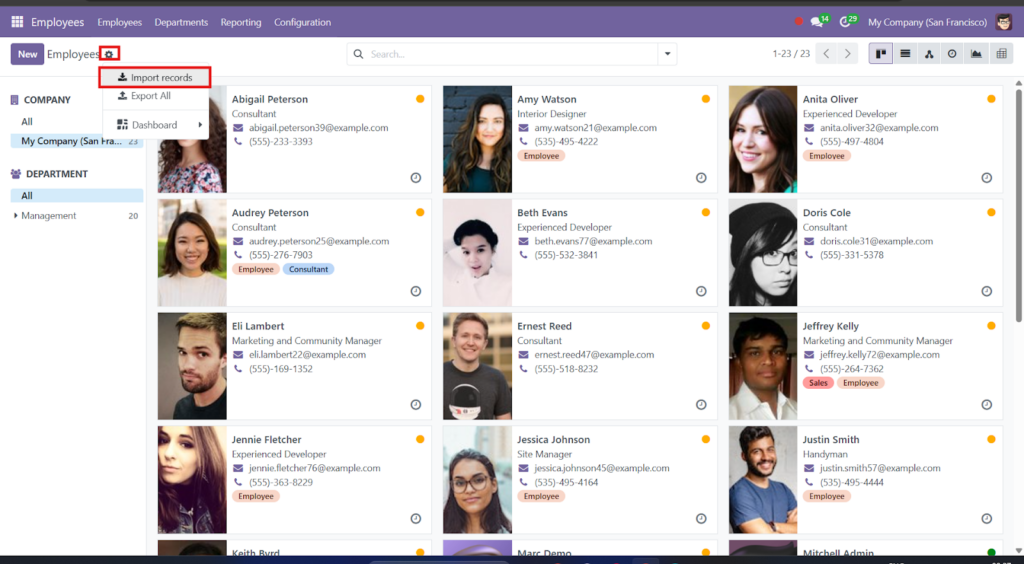Switch to List view
Image resolution: width=1024 pixels, height=564 pixels.
[904, 54]
